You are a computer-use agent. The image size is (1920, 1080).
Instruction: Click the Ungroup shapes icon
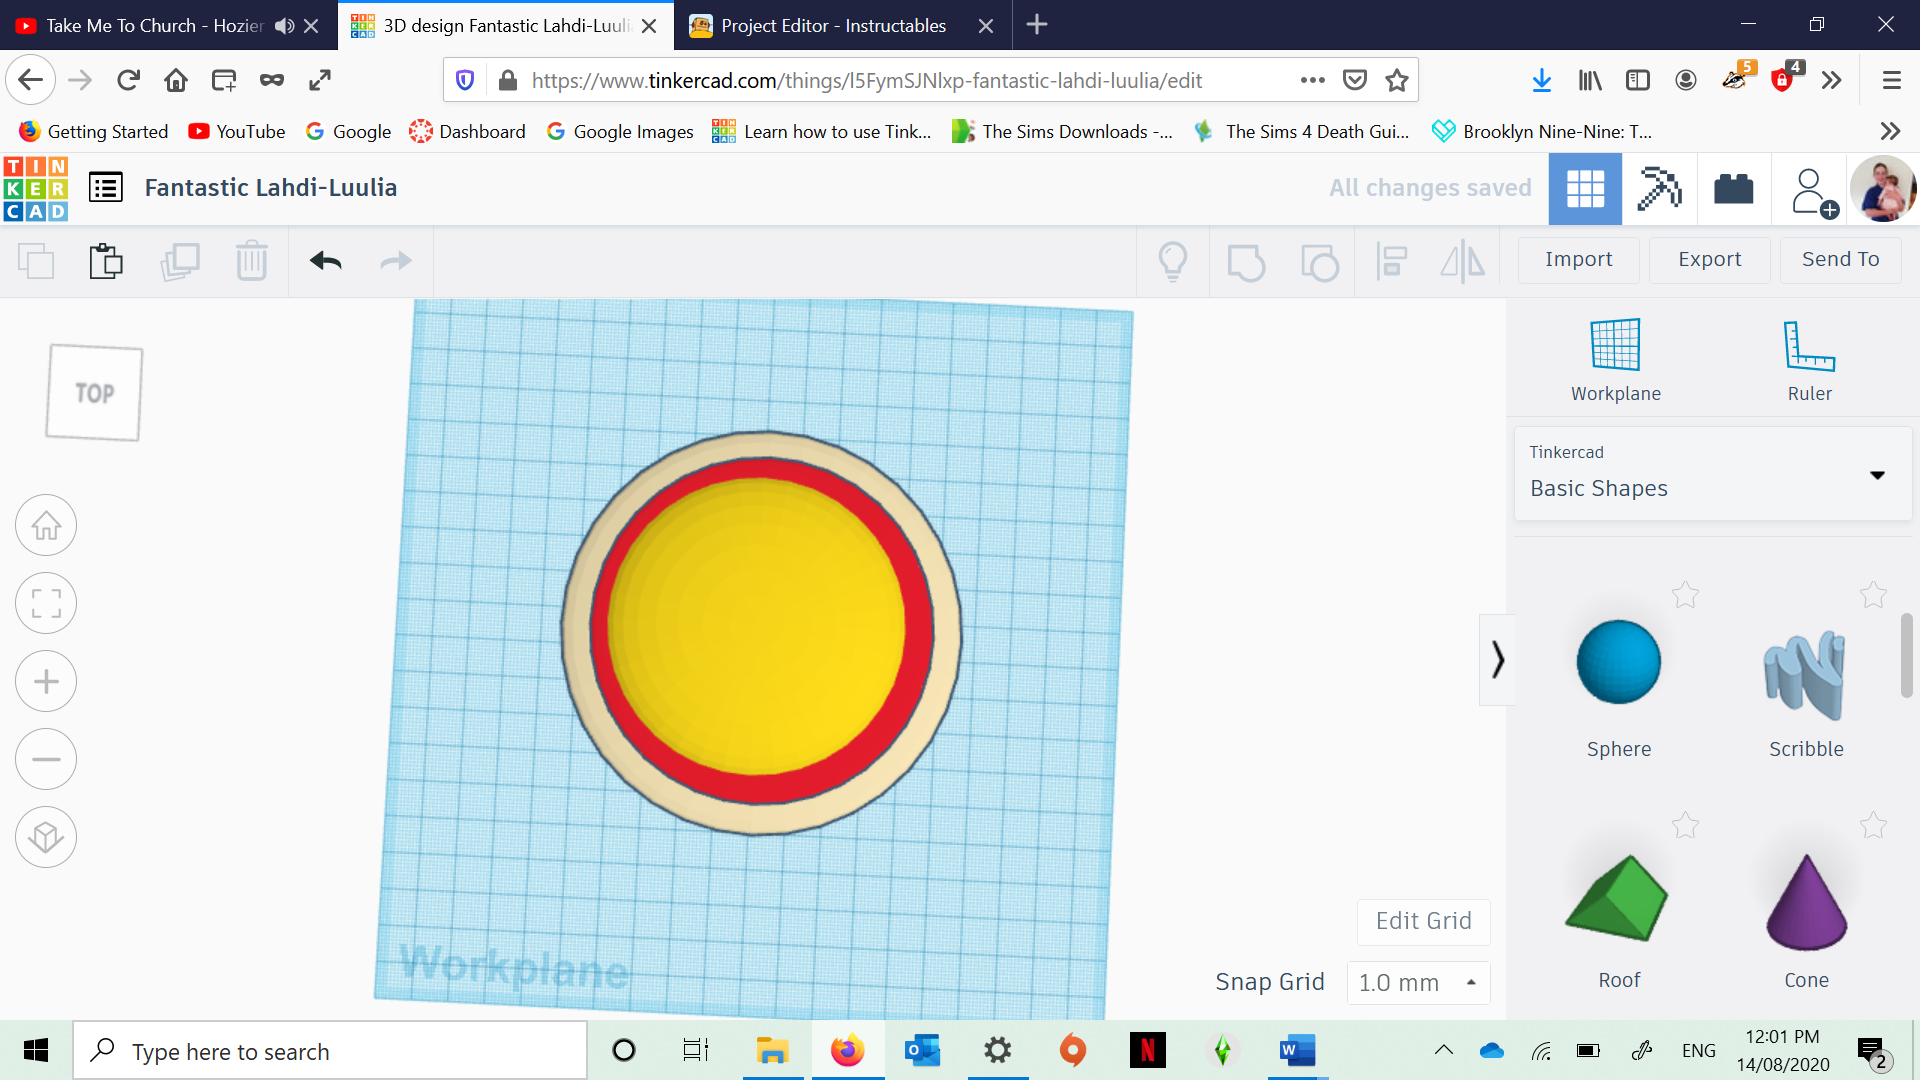click(1320, 262)
